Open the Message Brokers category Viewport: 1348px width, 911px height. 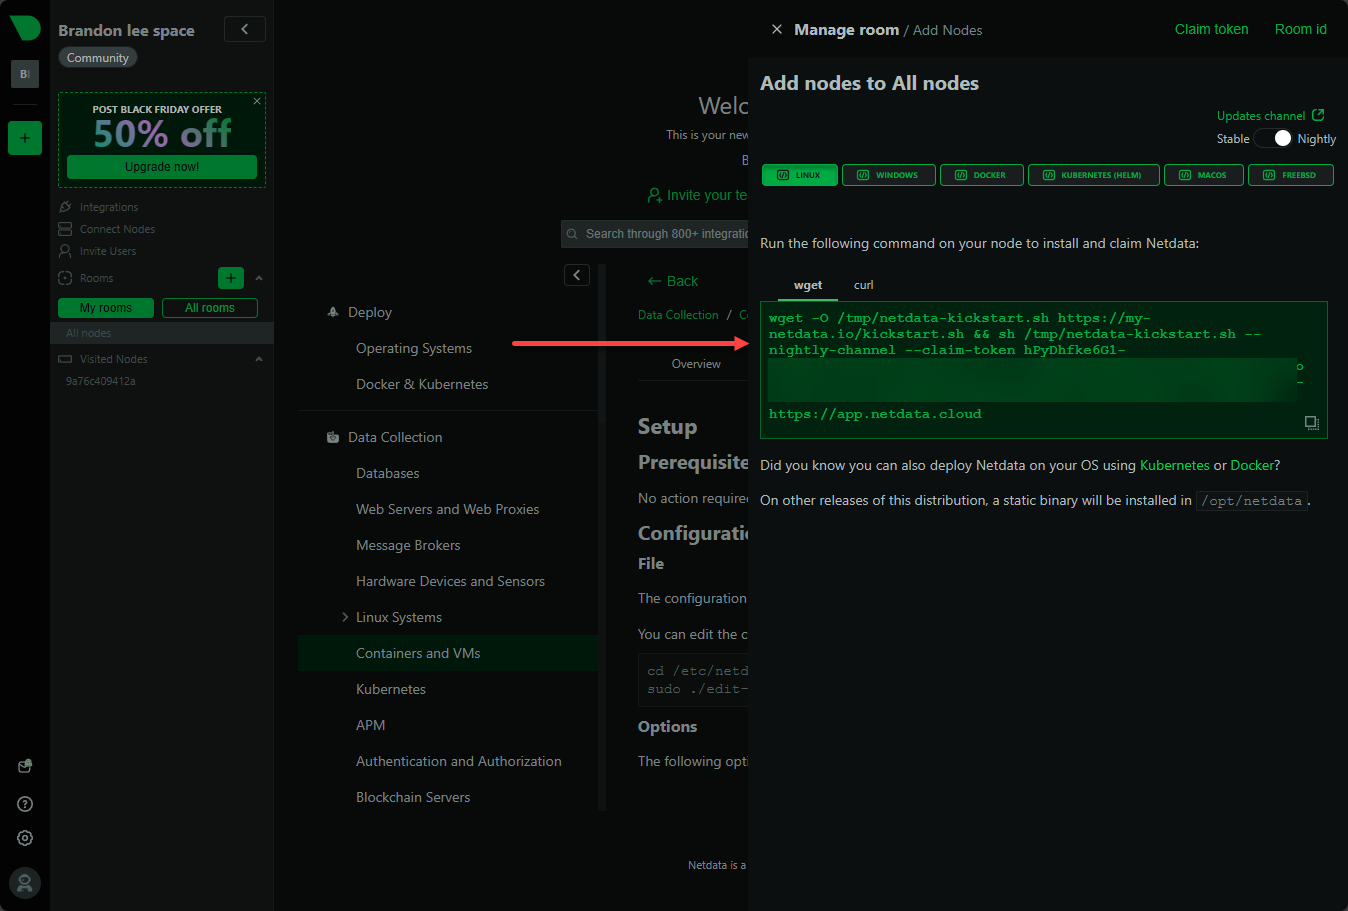[x=408, y=545]
